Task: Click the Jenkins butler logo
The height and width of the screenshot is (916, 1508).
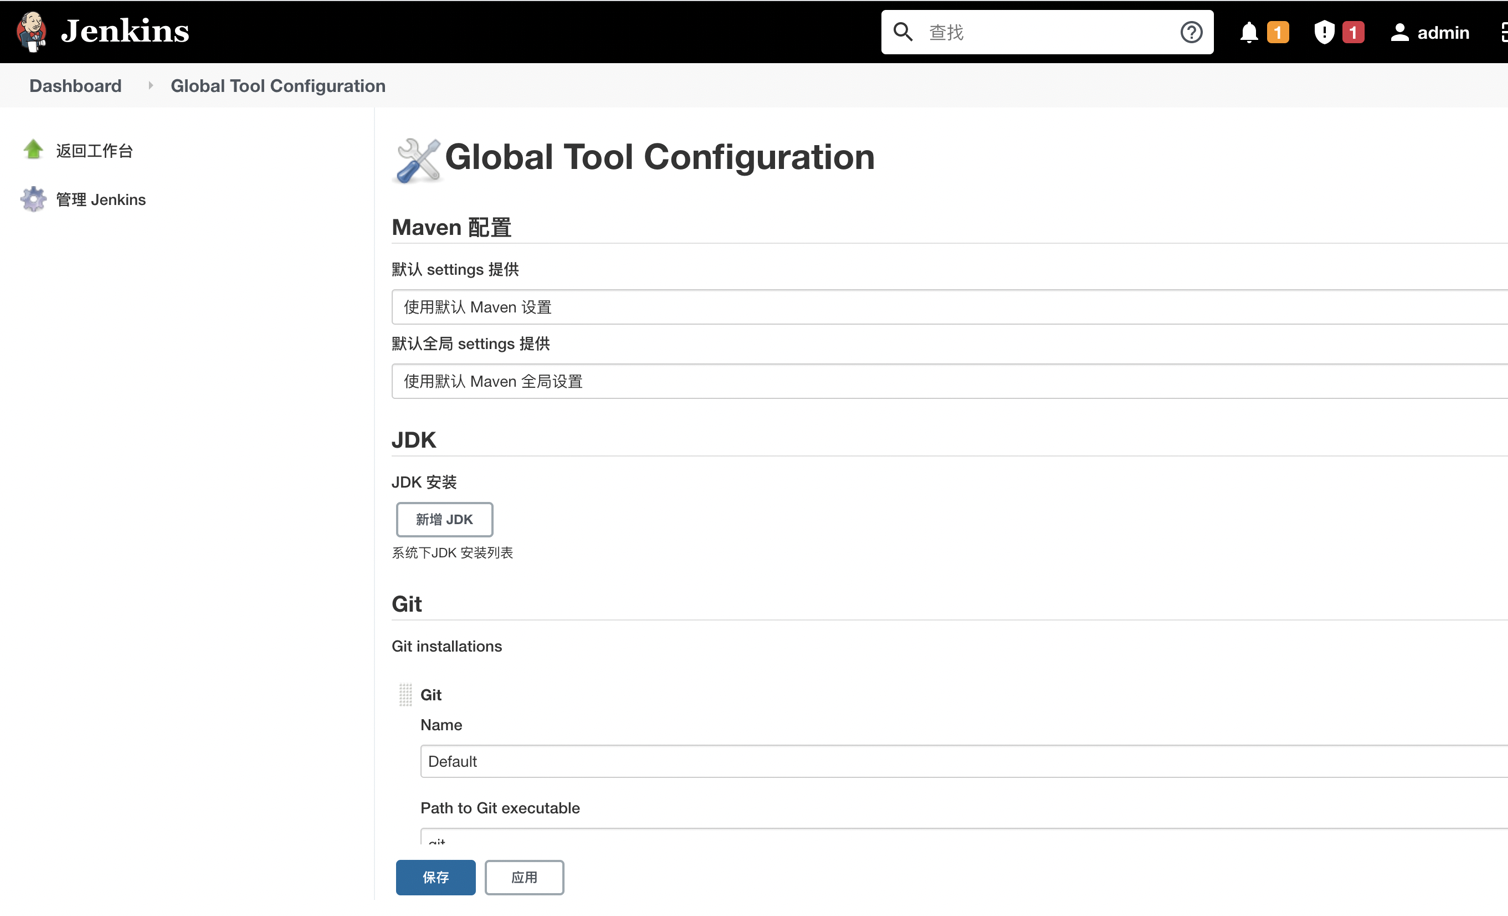Action: (x=32, y=32)
